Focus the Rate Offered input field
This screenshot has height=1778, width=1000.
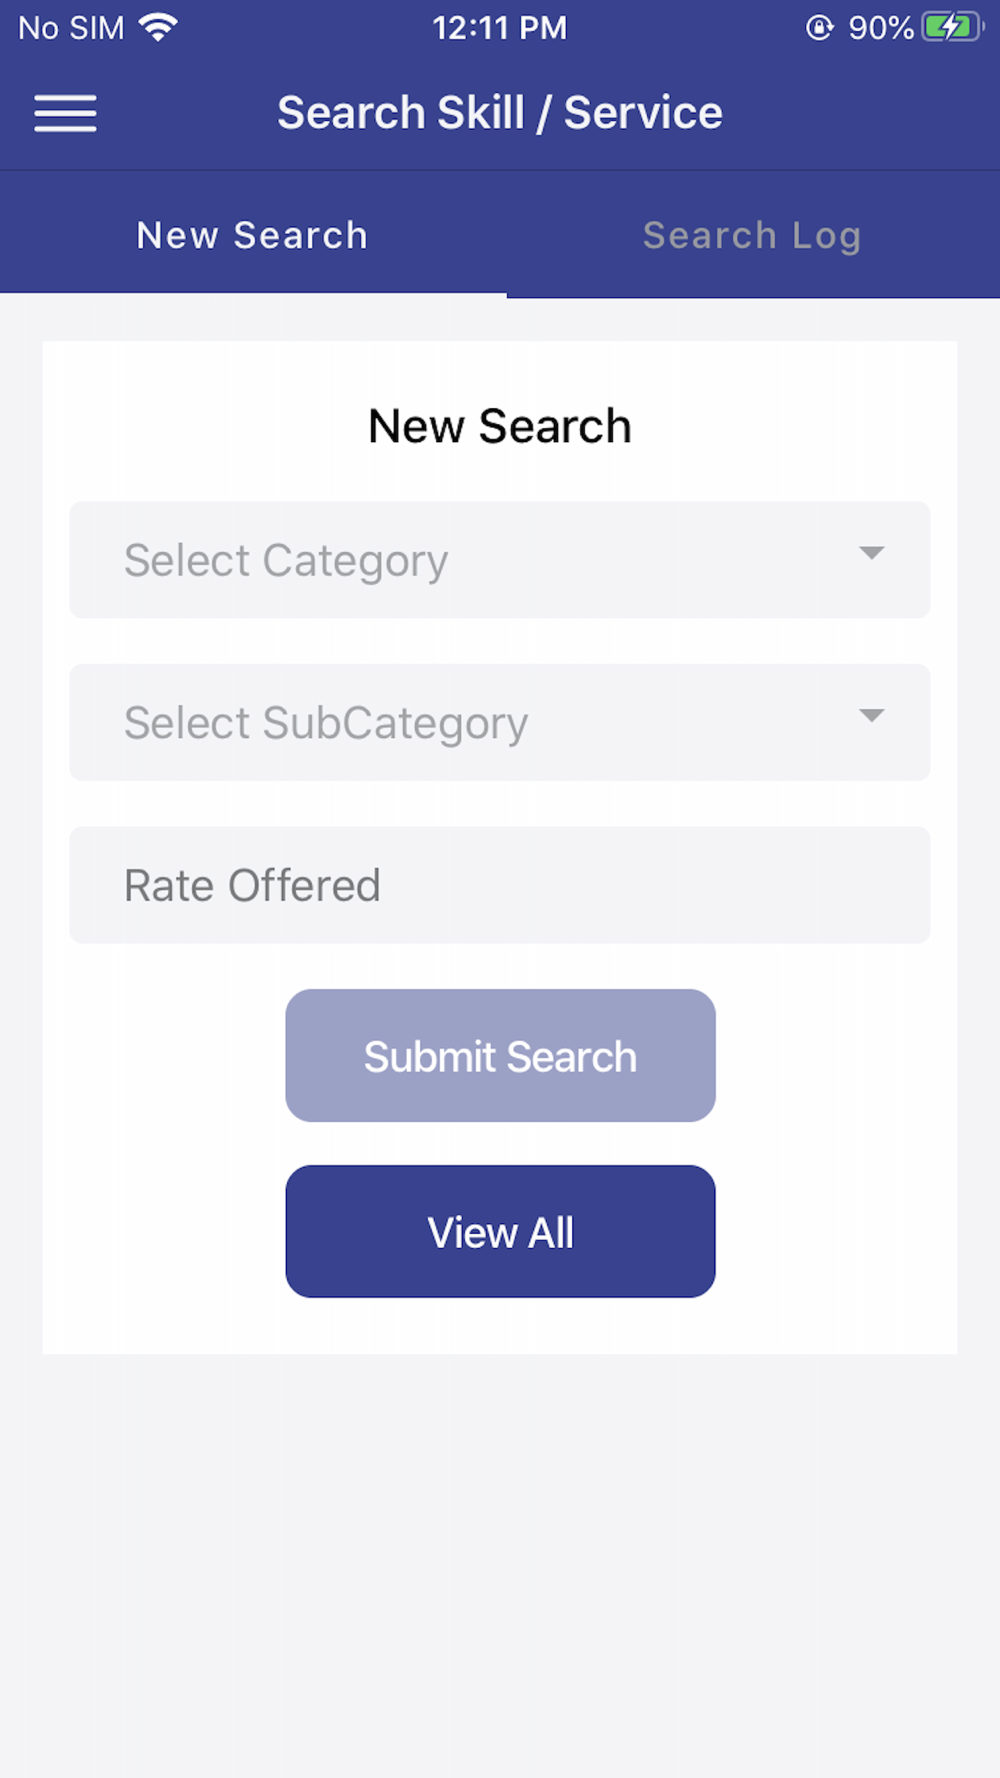pos(500,885)
